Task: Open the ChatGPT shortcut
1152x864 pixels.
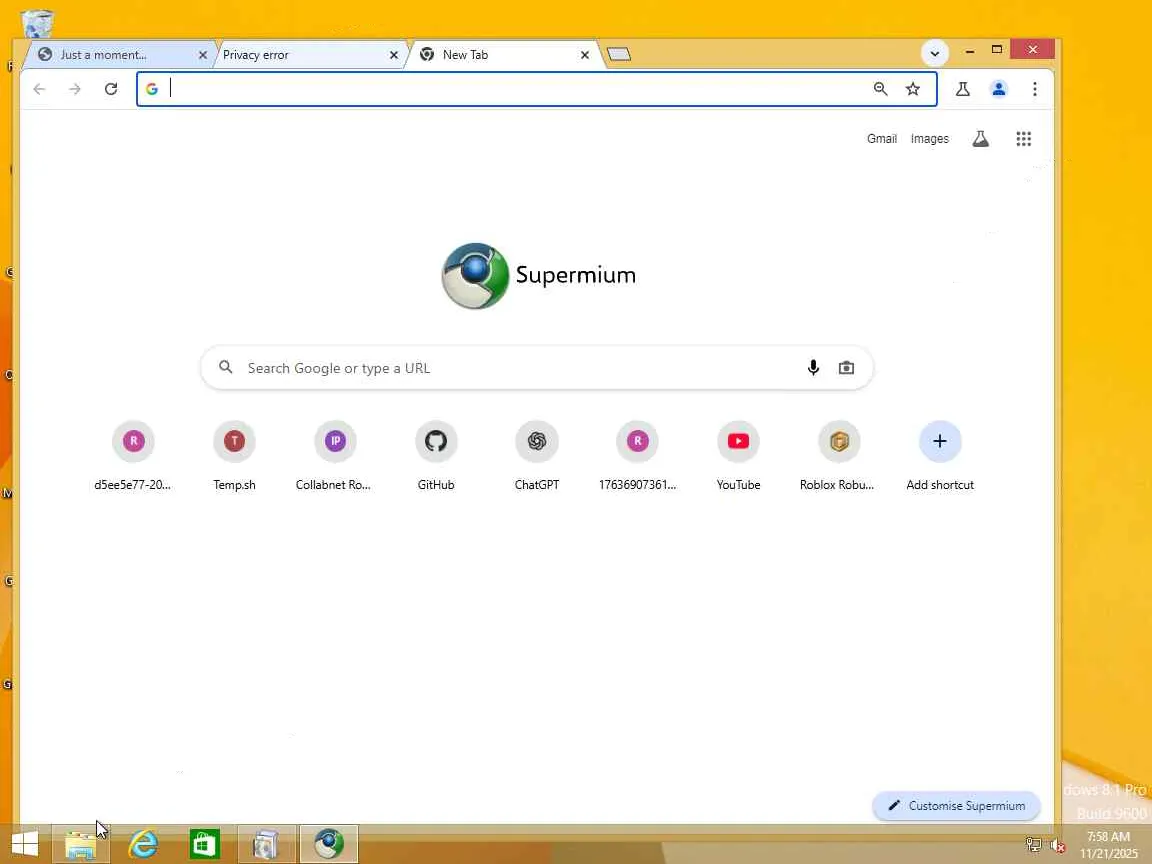Action: [536, 456]
